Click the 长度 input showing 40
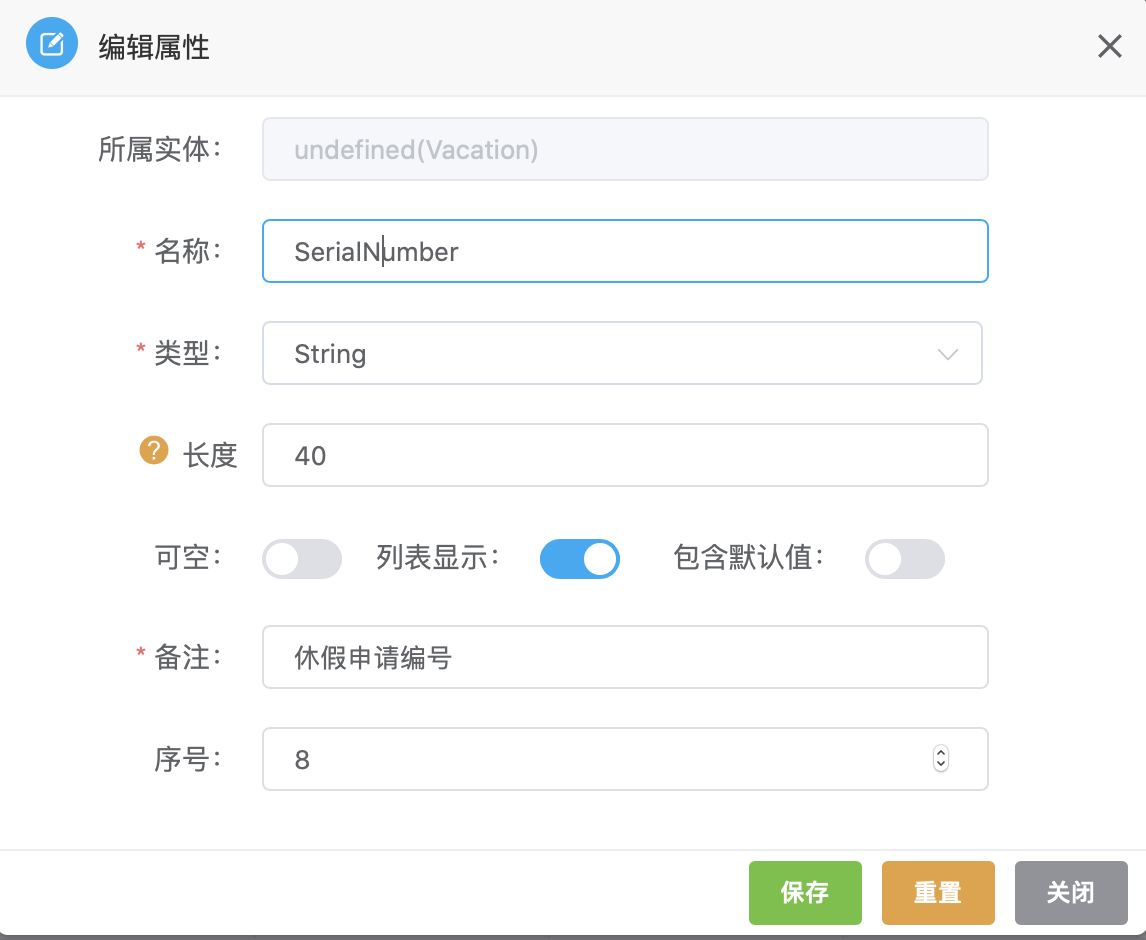This screenshot has height=940, width=1146. coord(624,455)
